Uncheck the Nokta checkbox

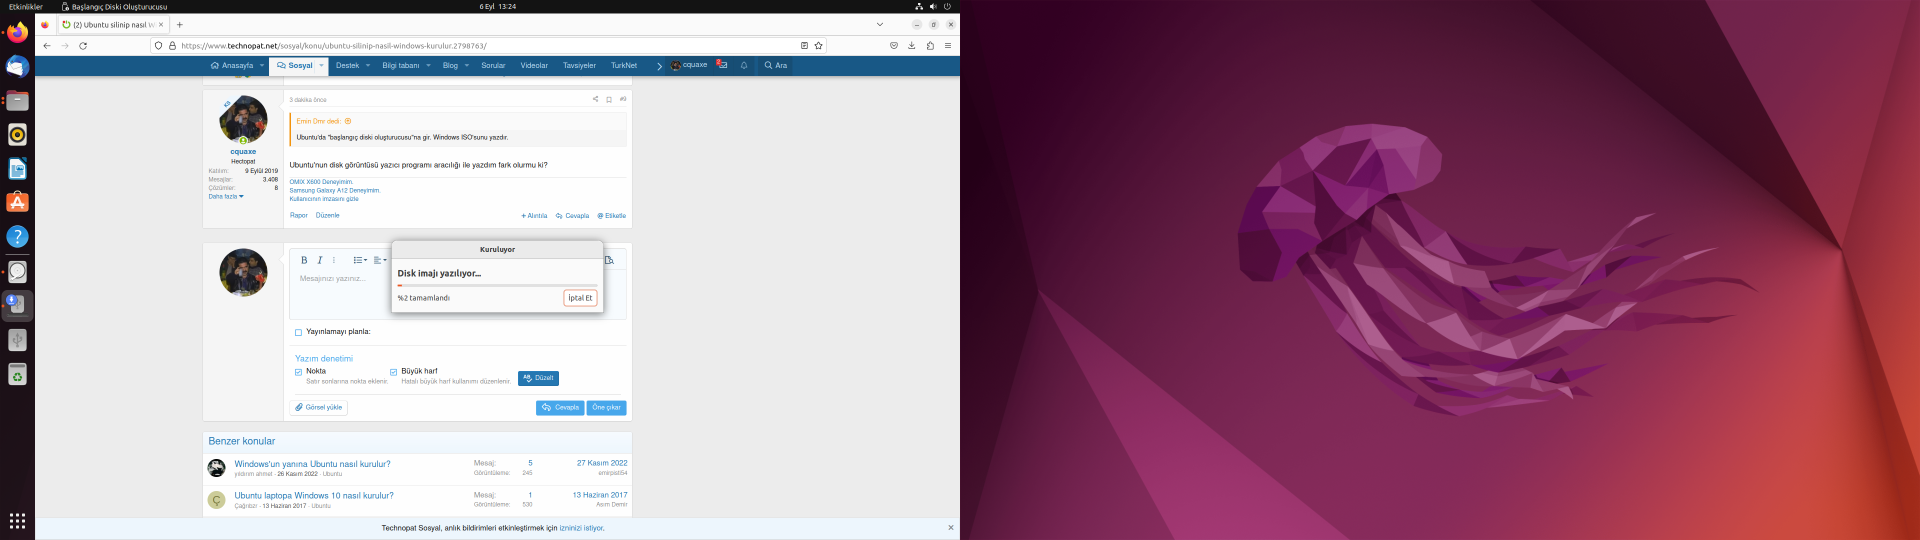[298, 372]
